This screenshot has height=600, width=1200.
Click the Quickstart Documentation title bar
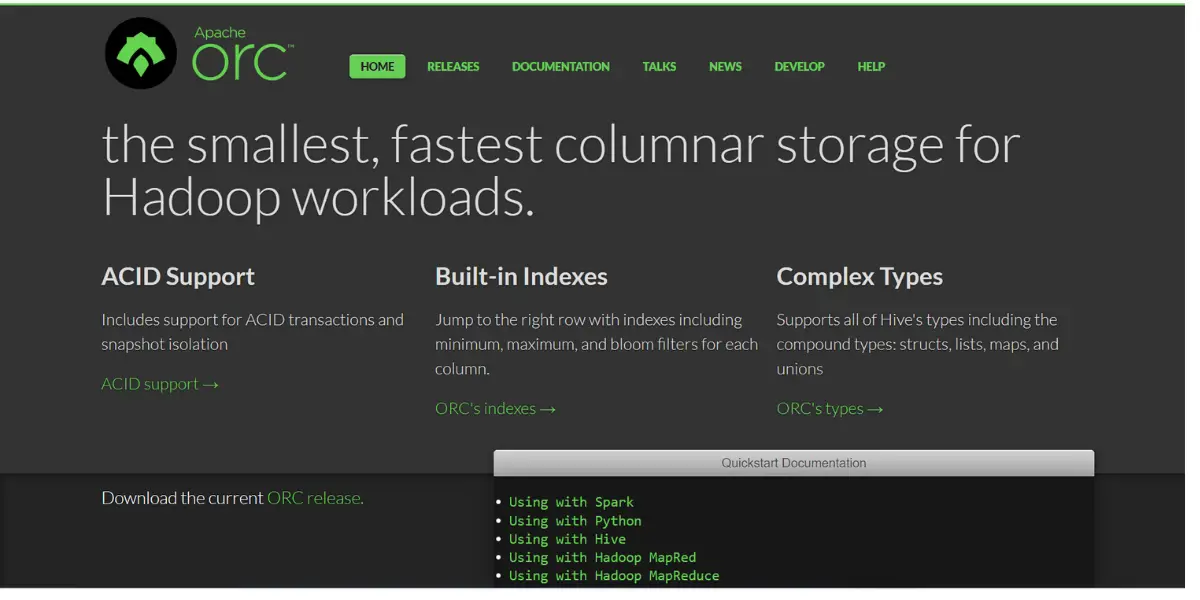click(794, 463)
